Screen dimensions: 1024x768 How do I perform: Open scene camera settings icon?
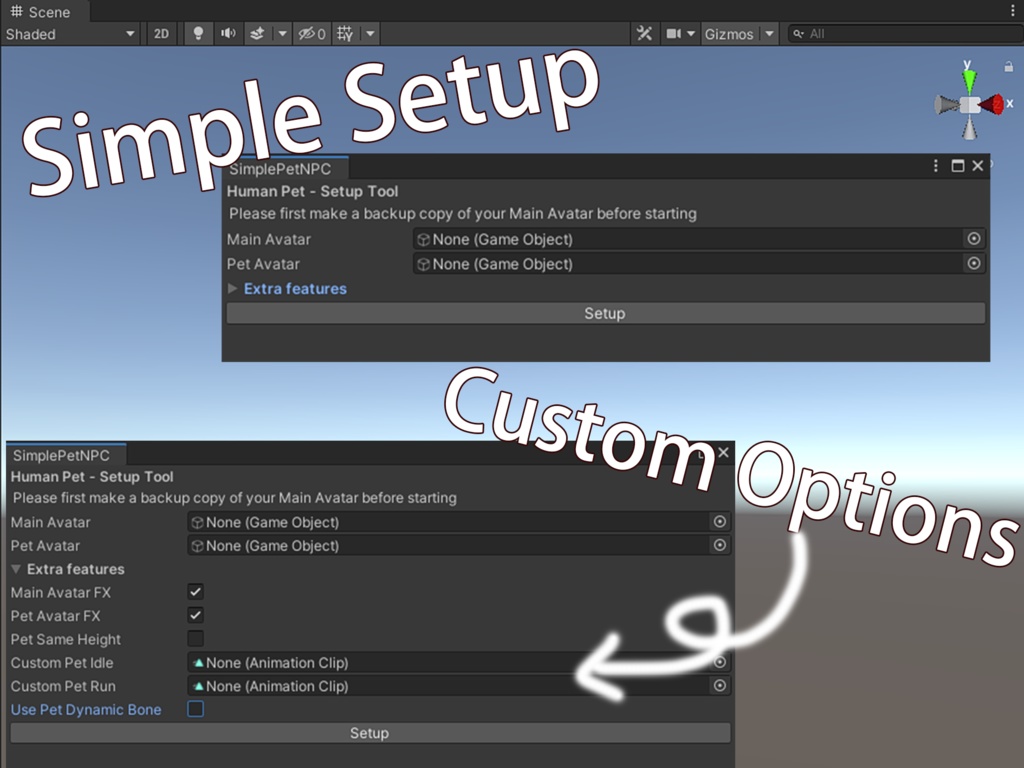(x=673, y=34)
